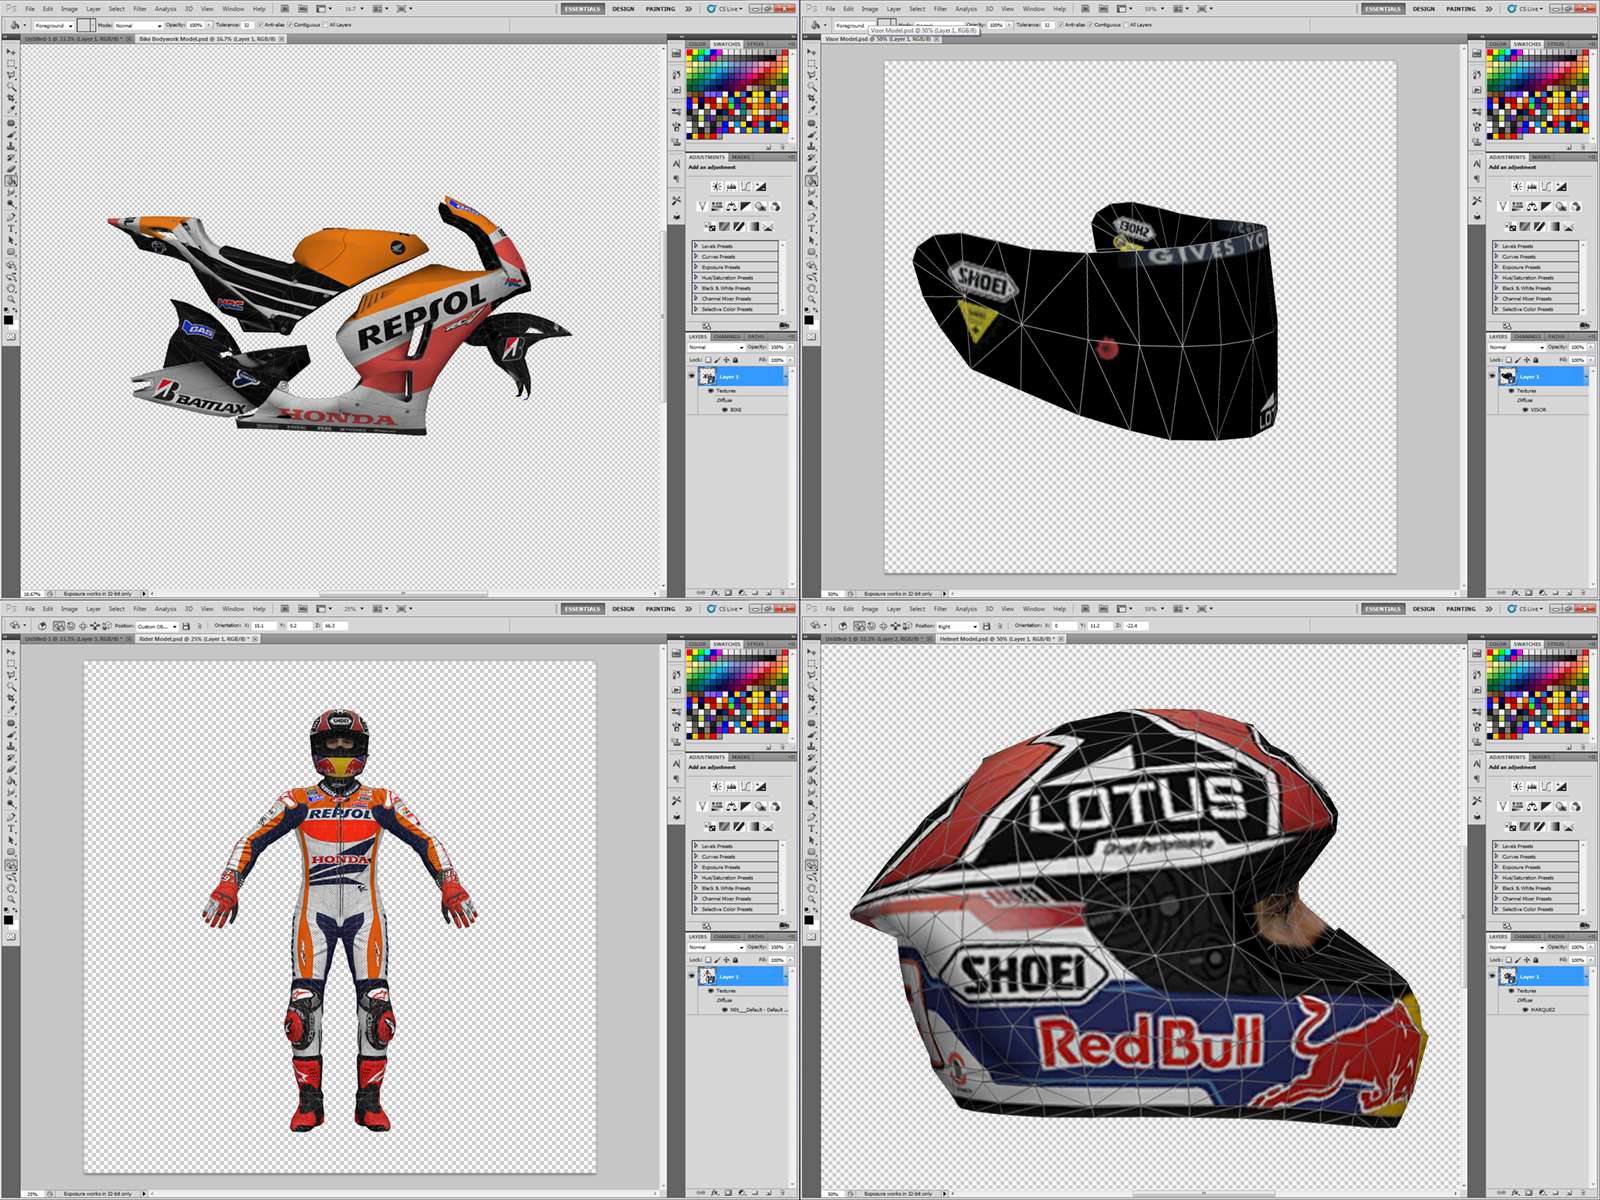Click 3D scale object icon in rider options bar

(x=107, y=626)
